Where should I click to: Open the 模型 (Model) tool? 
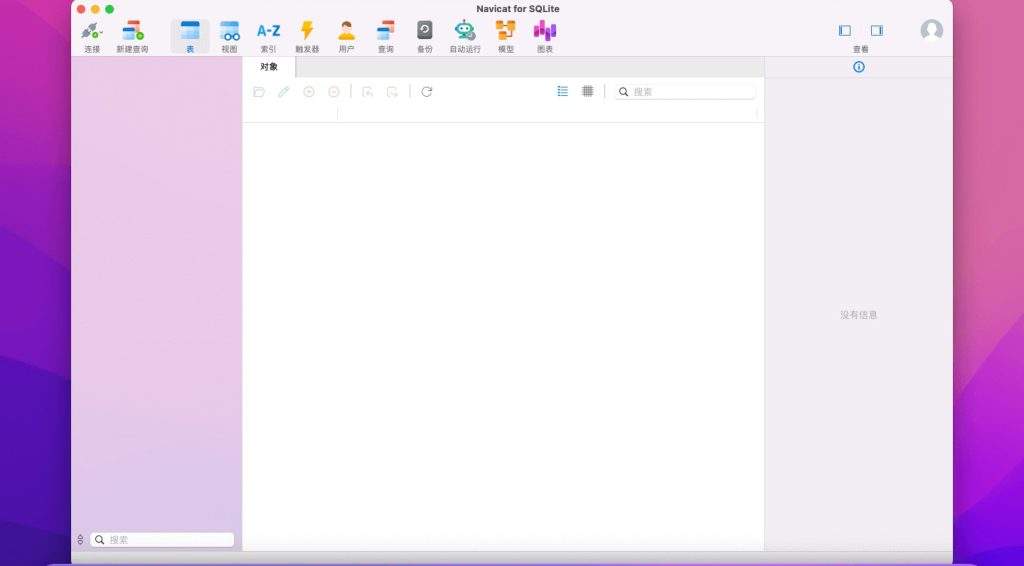505,31
